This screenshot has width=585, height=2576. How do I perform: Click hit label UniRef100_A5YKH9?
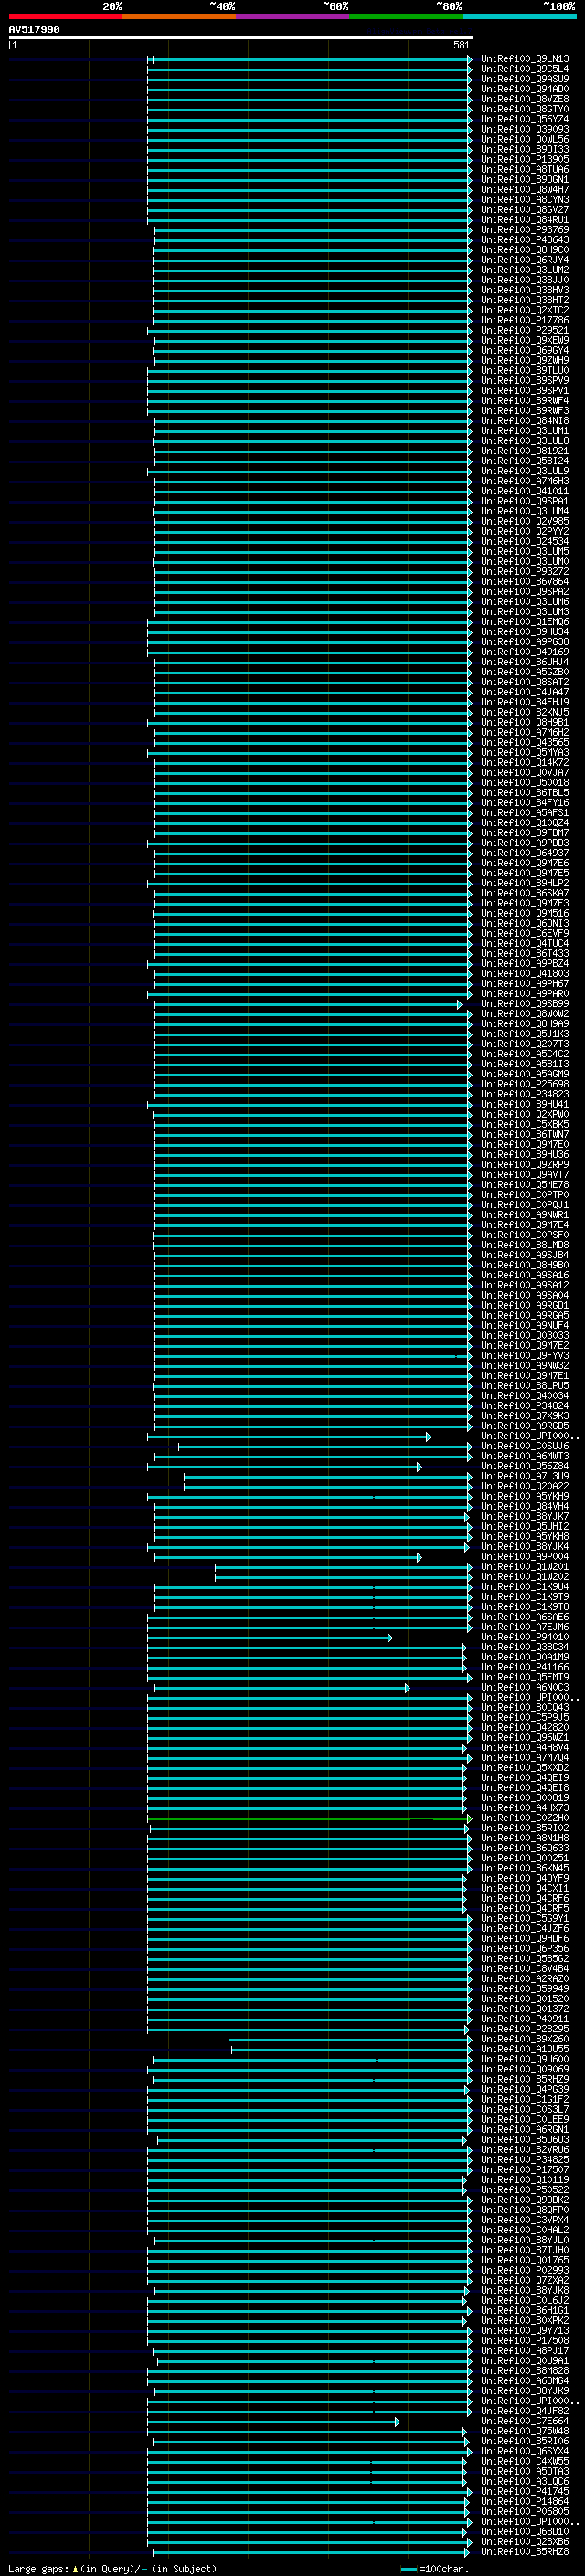(525, 1496)
